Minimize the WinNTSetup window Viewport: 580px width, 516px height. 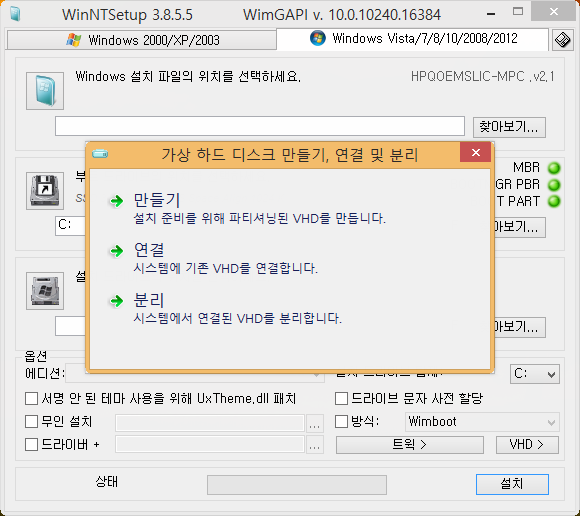coord(491,13)
